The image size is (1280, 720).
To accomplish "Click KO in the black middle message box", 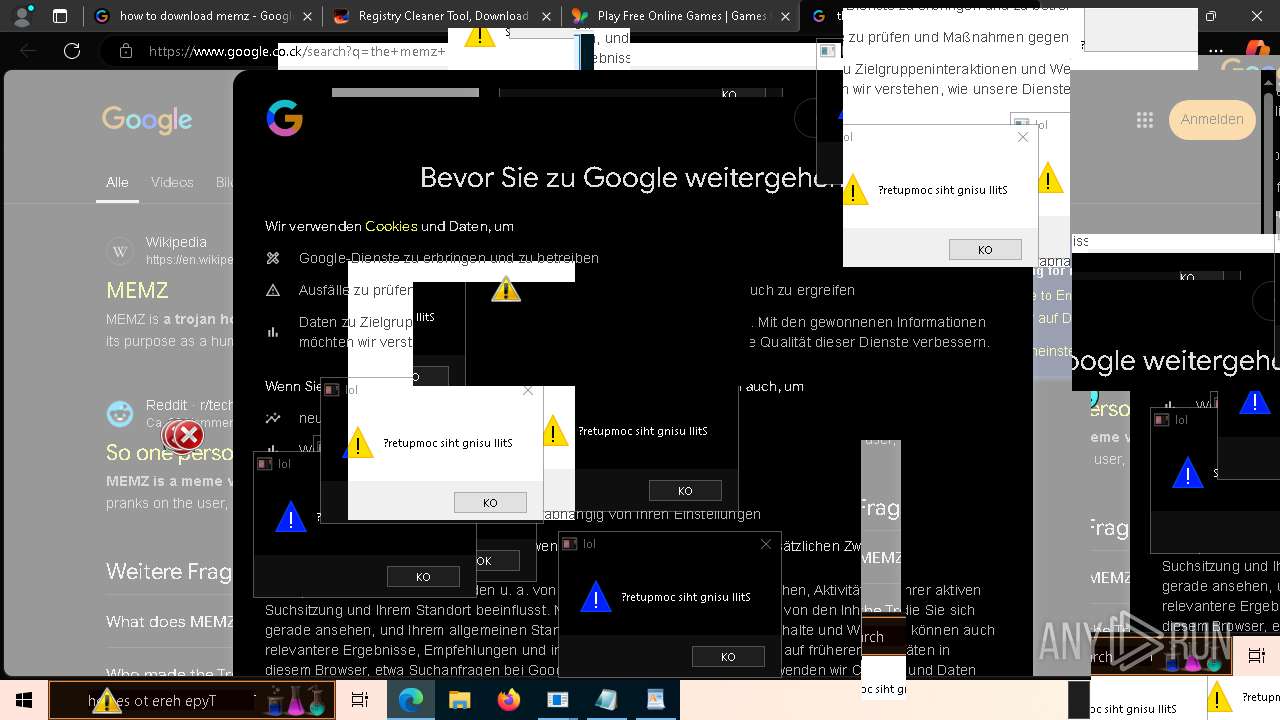I will coord(685,490).
